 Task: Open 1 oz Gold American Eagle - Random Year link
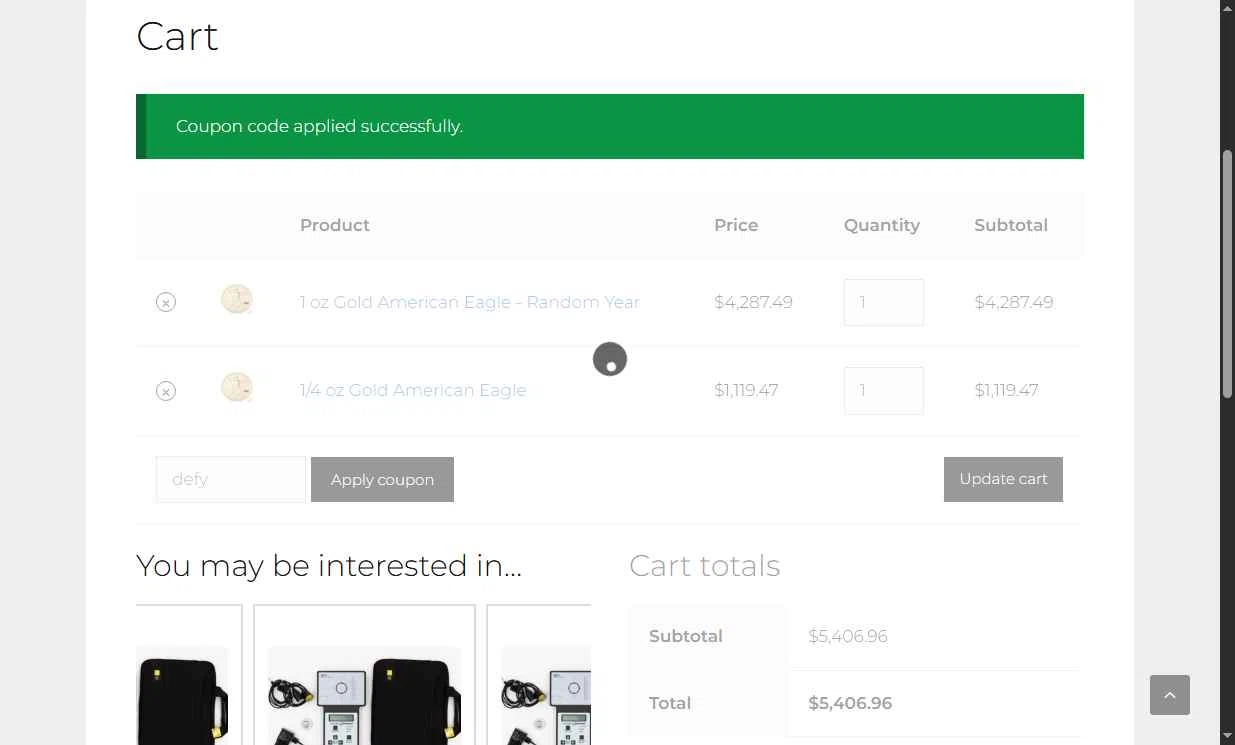tap(469, 302)
